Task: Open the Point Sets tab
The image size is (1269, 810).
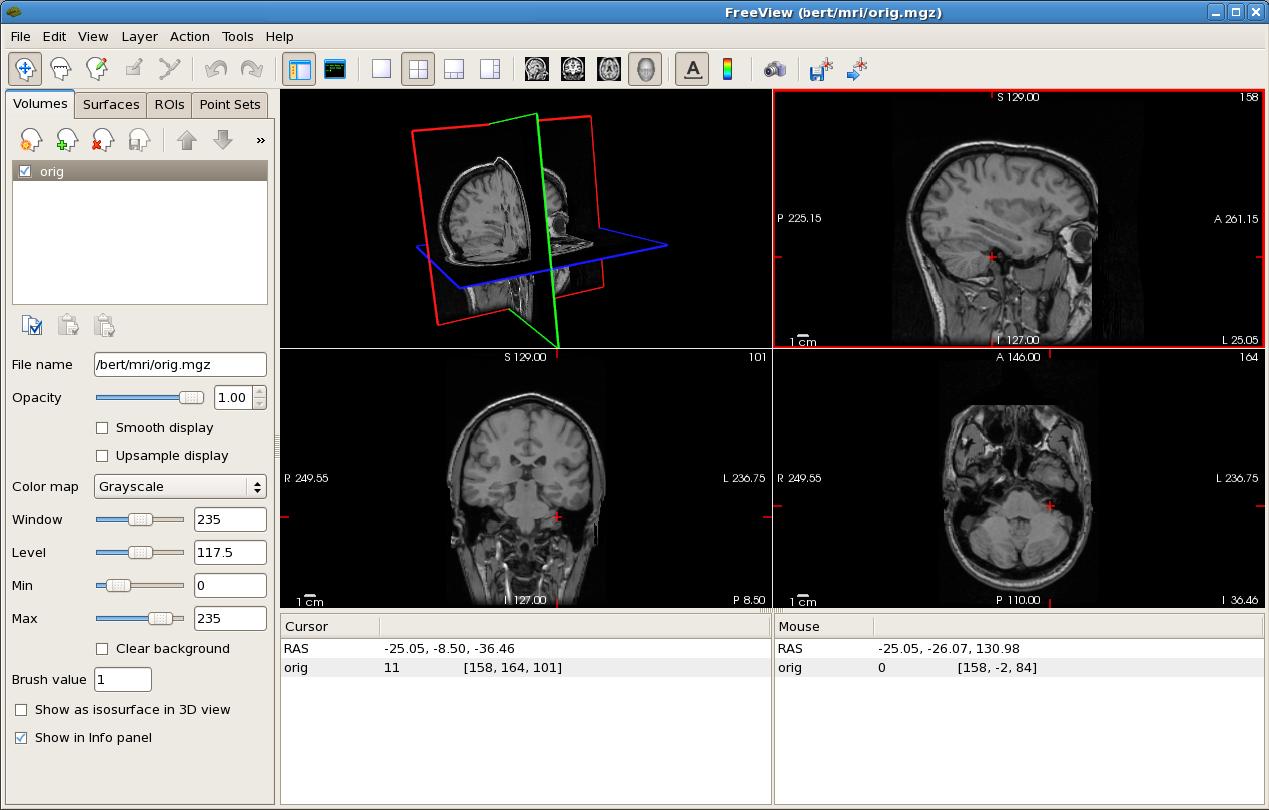Action: (x=229, y=104)
